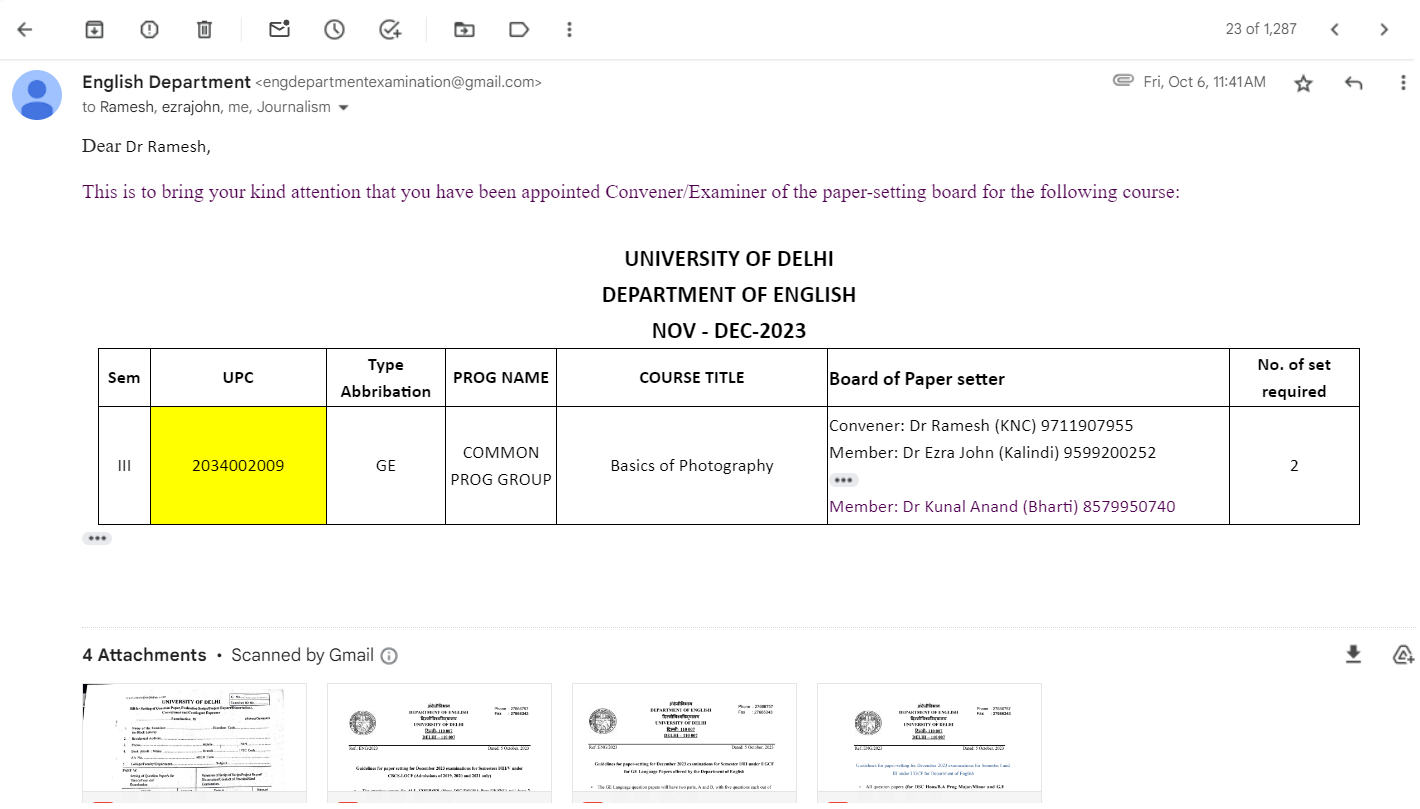Reply to the English Department email
The image size is (1420, 809).
tap(1354, 83)
